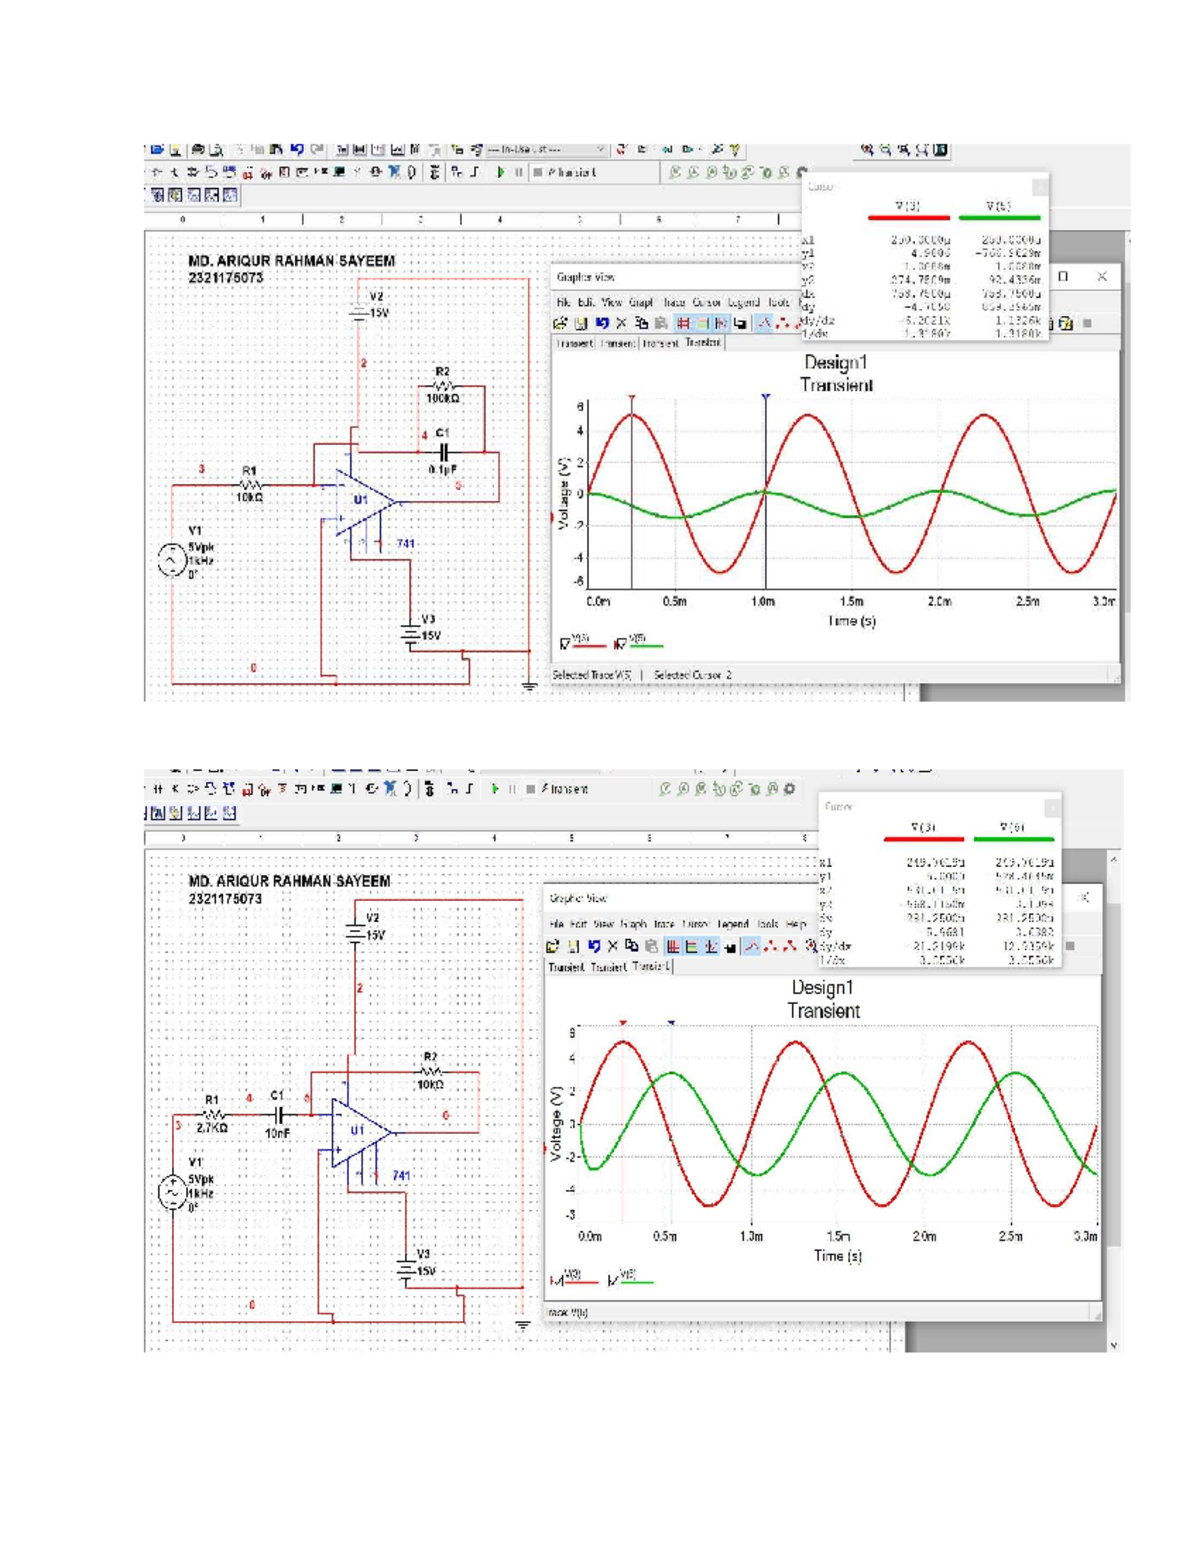Image resolution: width=1200 pixels, height=1553 pixels.
Task: Select blue cursor marker on bottom graph
Action: [671, 1023]
